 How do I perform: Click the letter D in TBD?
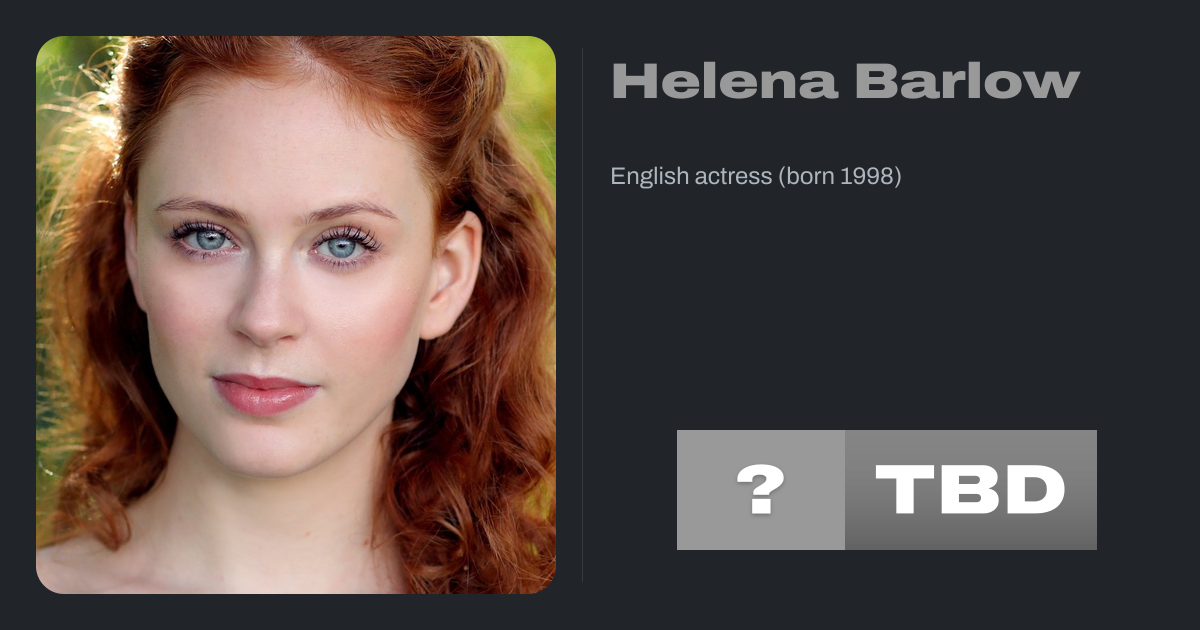pos(1034,490)
